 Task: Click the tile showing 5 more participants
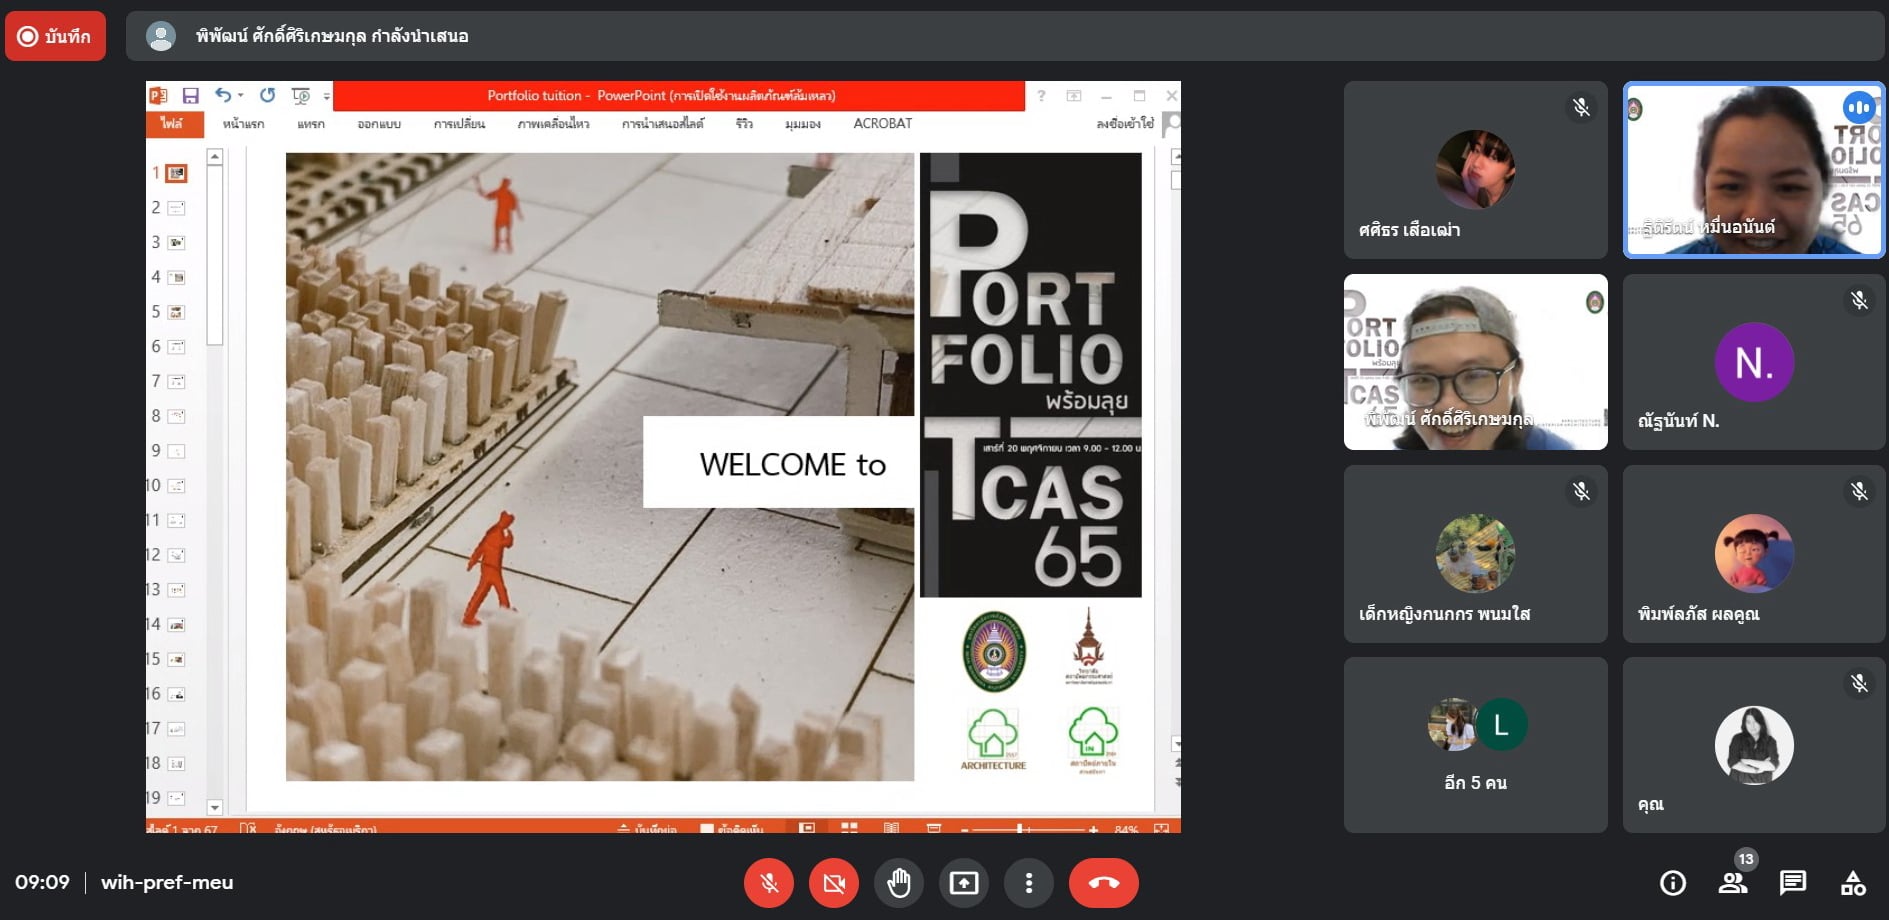point(1475,745)
